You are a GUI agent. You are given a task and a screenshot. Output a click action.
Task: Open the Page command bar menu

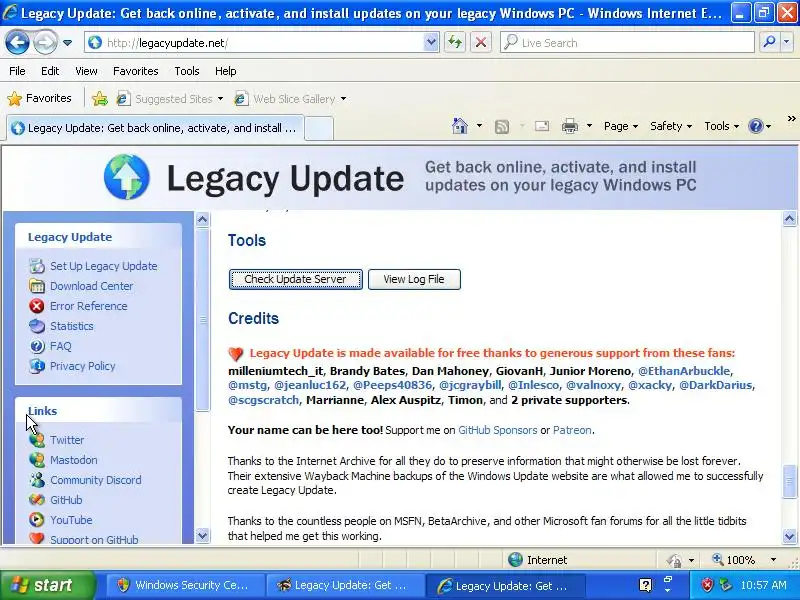[621, 126]
